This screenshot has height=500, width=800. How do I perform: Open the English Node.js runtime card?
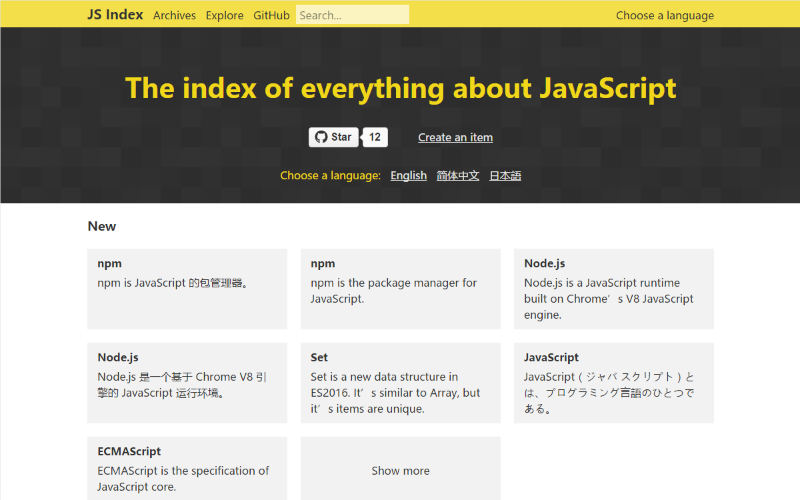[x=613, y=288]
